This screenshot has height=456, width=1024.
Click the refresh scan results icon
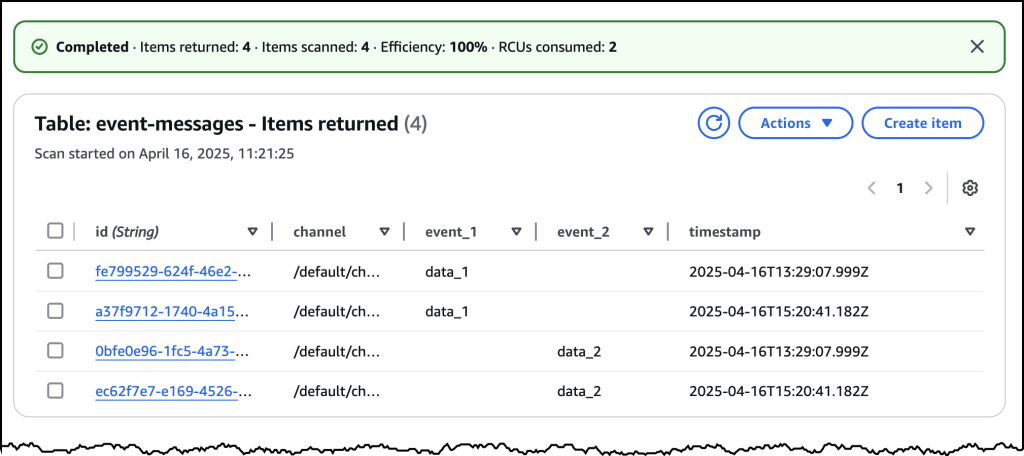[714, 123]
